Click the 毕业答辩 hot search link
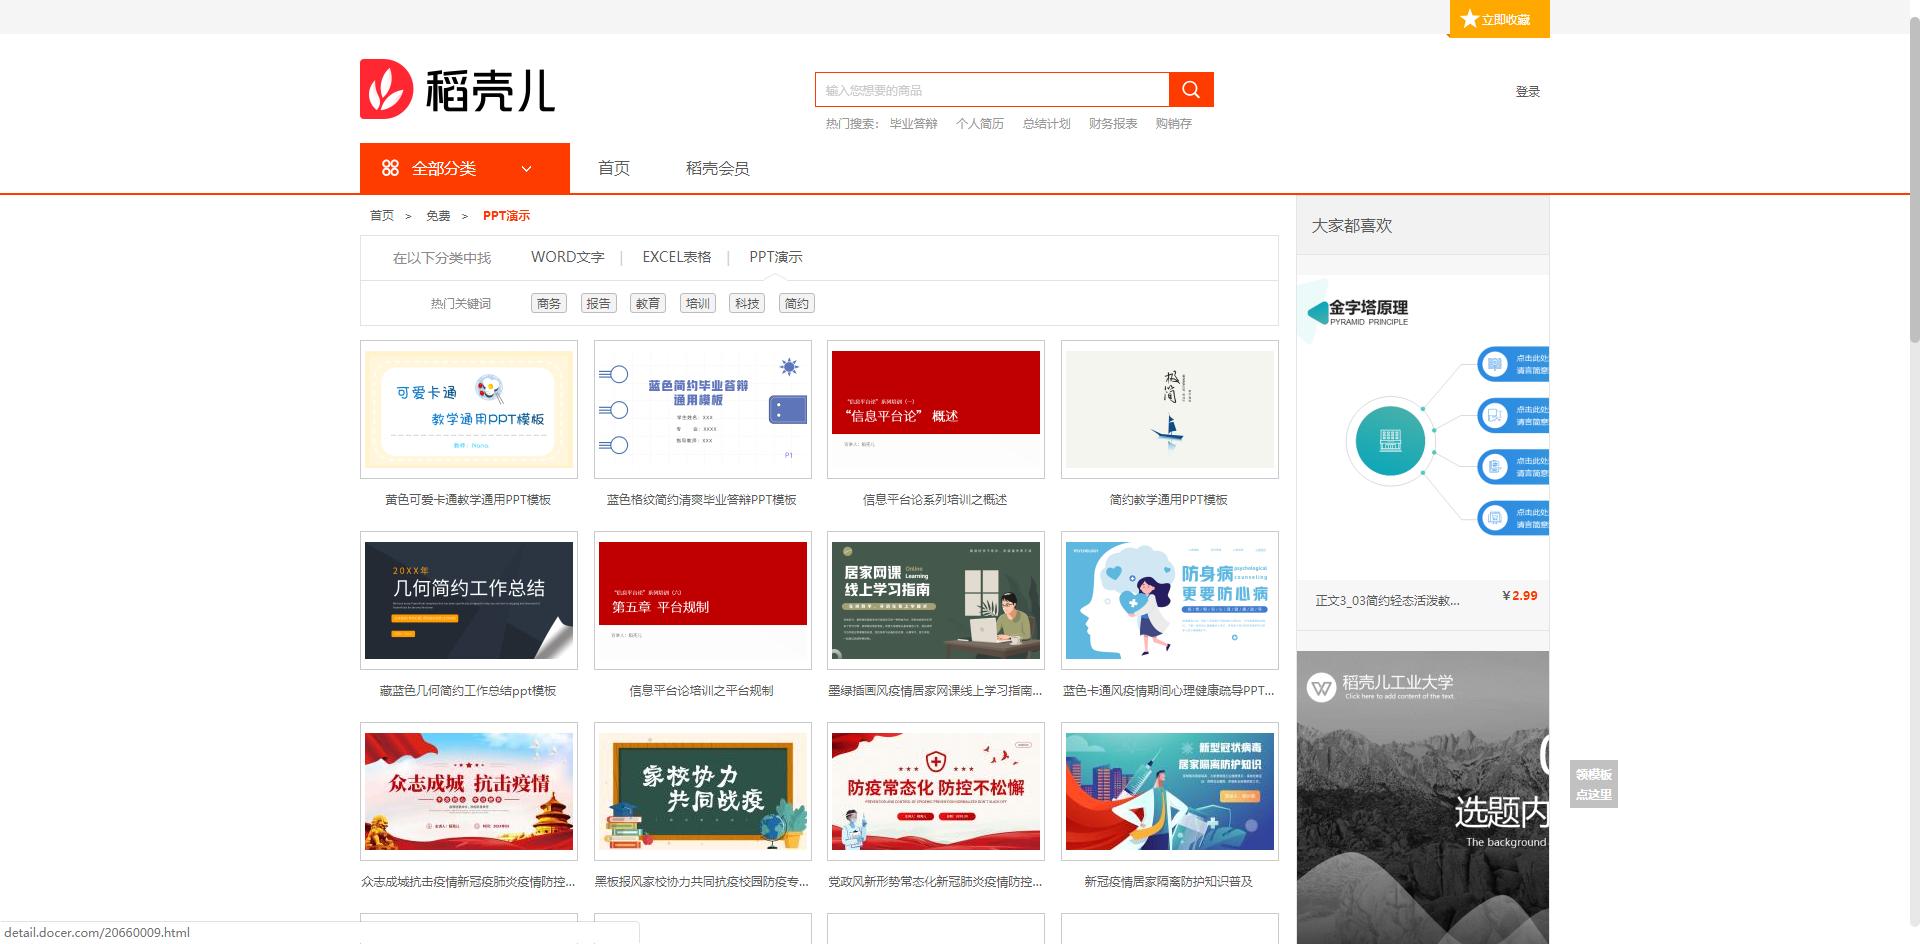1920x944 pixels. [913, 124]
